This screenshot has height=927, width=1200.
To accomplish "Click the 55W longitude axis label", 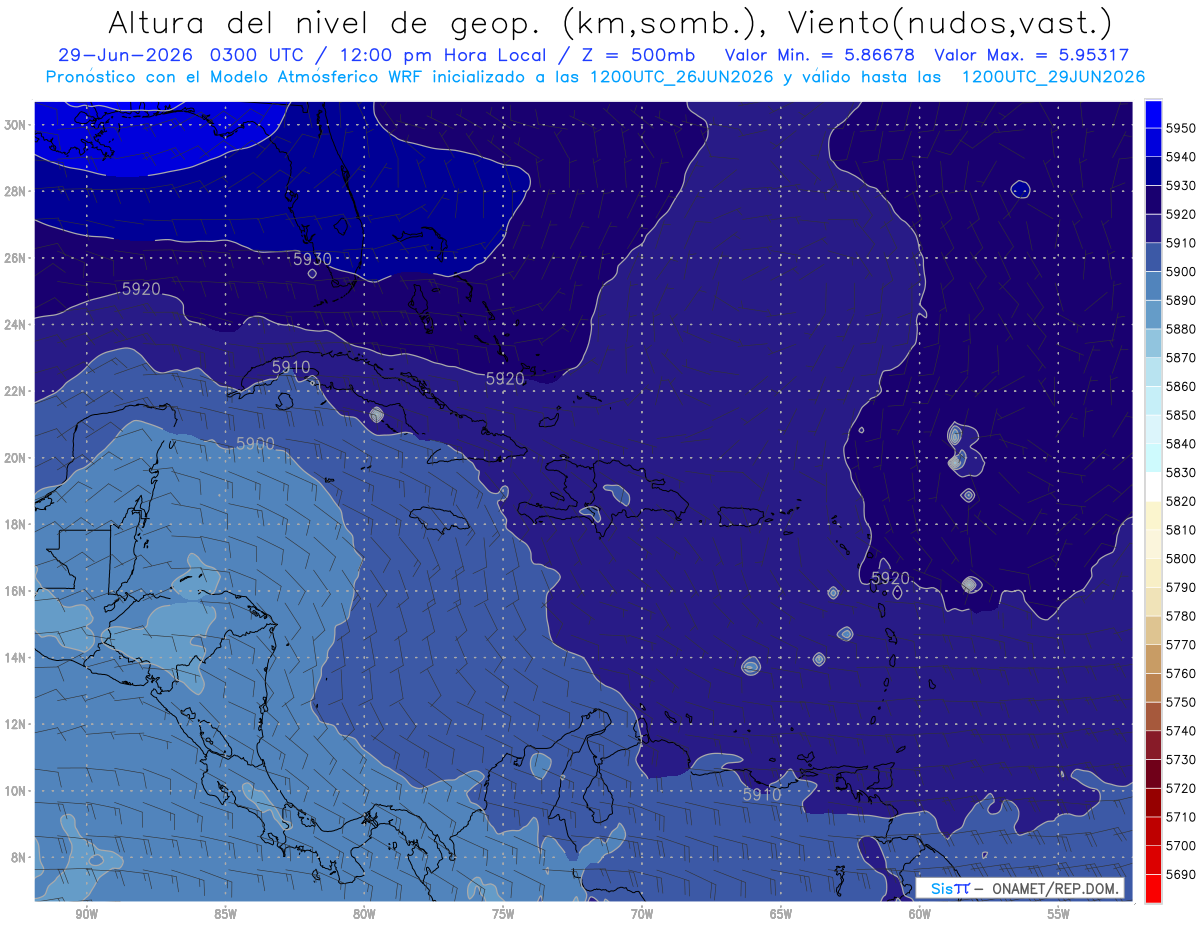I will 1059,913.
